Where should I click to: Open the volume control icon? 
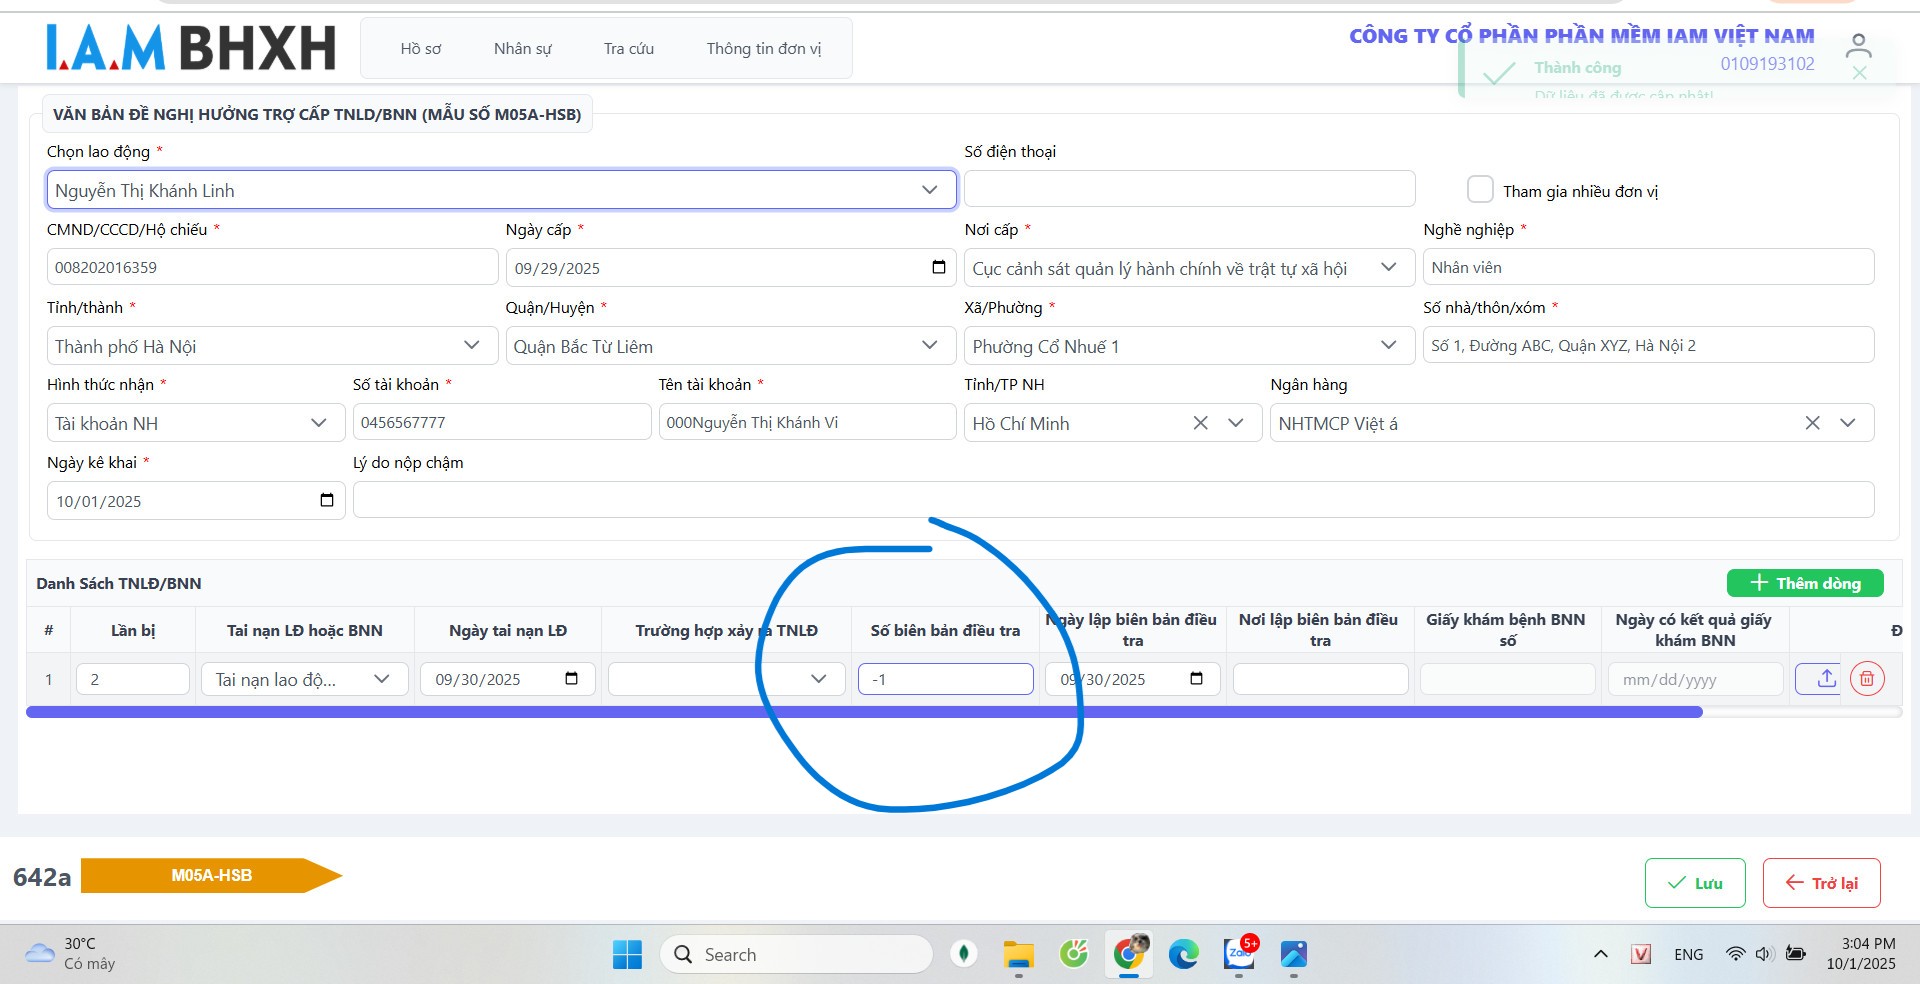1763,954
